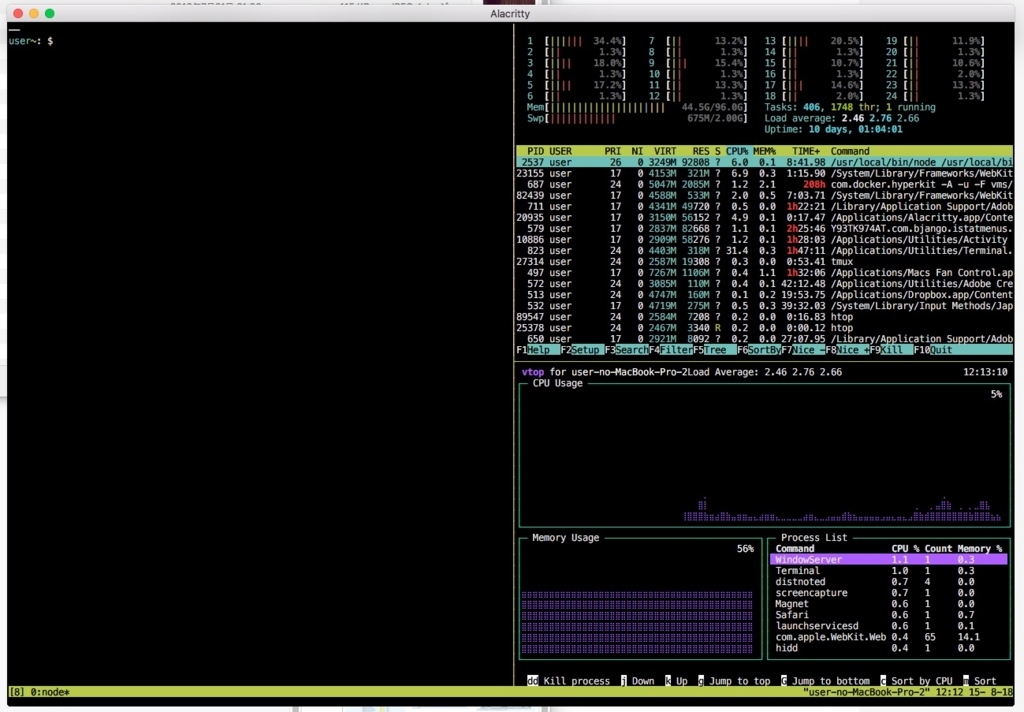Image resolution: width=1024 pixels, height=712 pixels.
Task: Click the yellow minimize button of Alacritty
Action: point(34,13)
